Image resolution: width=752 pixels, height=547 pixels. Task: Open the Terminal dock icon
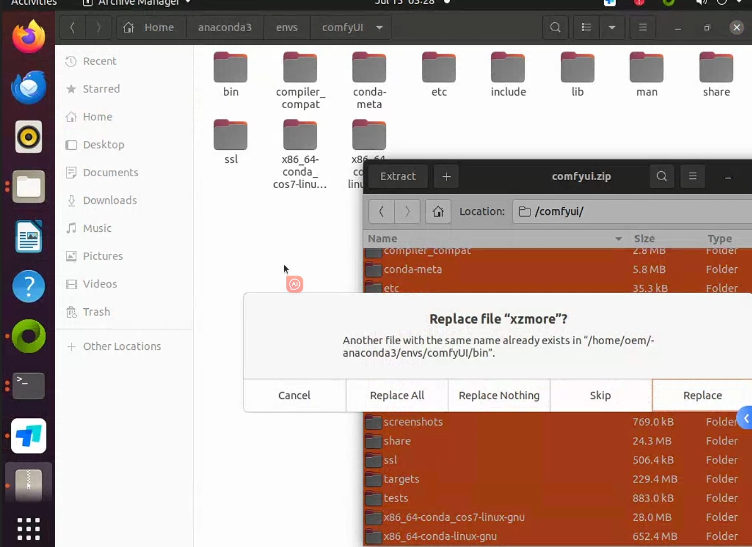tap(28, 385)
